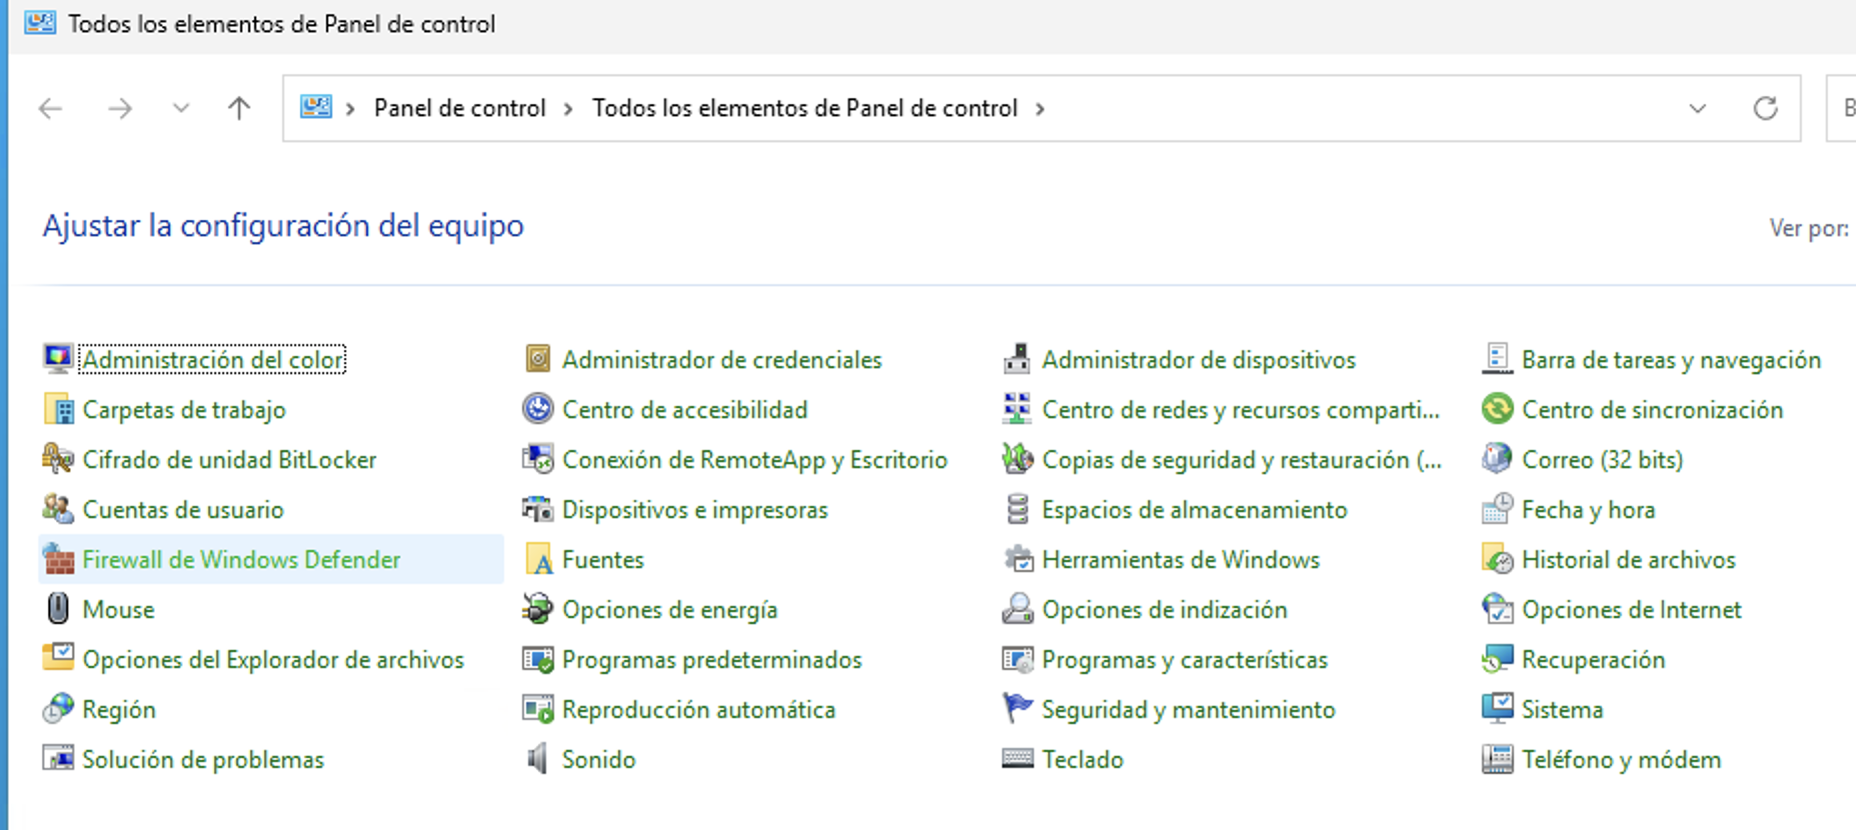
Task: Go up one level with Up arrow
Action: 239,108
